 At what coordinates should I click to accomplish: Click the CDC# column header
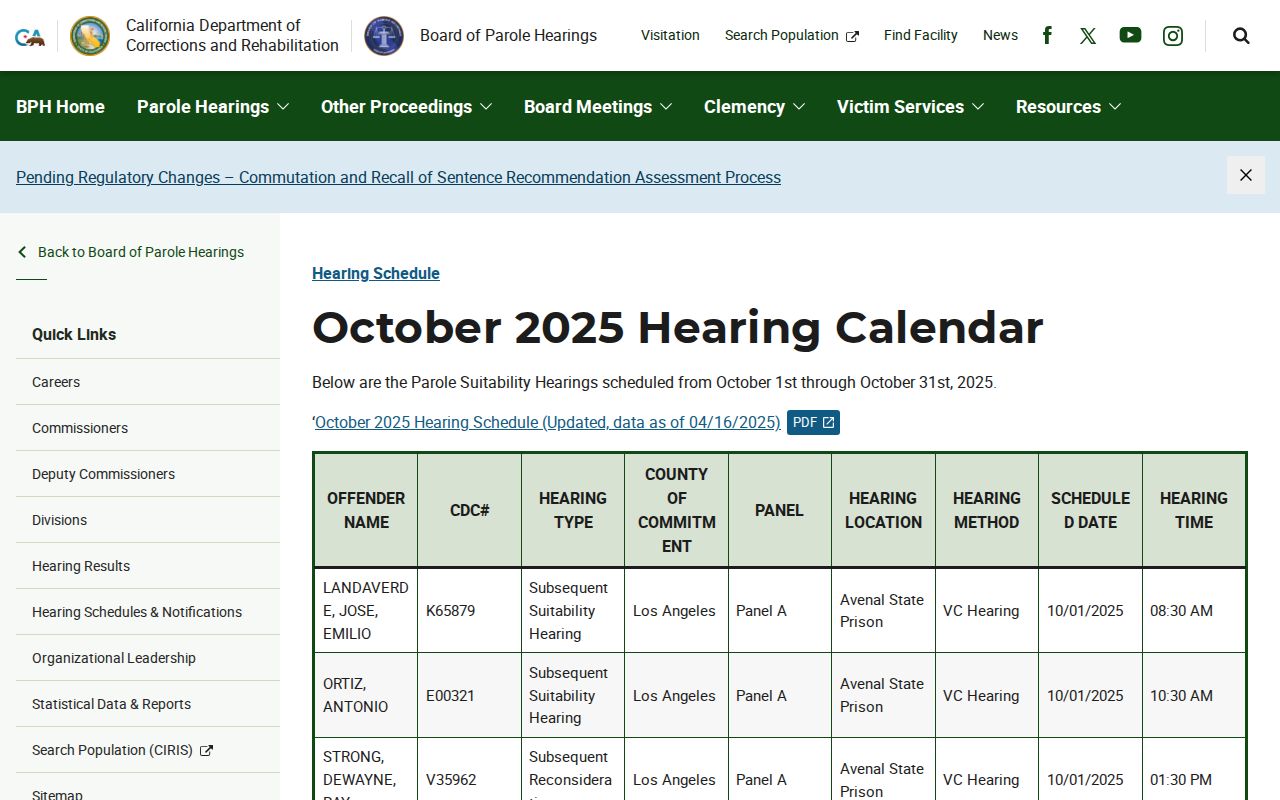(x=469, y=510)
